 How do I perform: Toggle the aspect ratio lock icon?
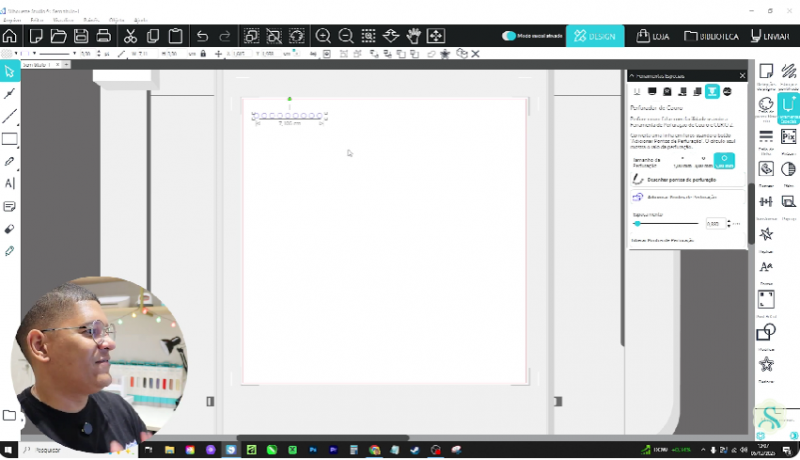[x=203, y=54]
